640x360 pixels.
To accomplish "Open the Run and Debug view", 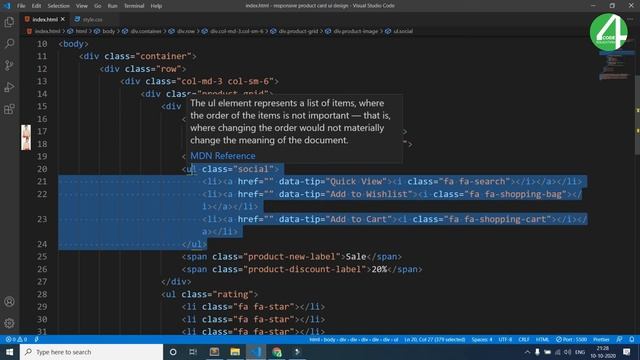I will pos(9,87).
